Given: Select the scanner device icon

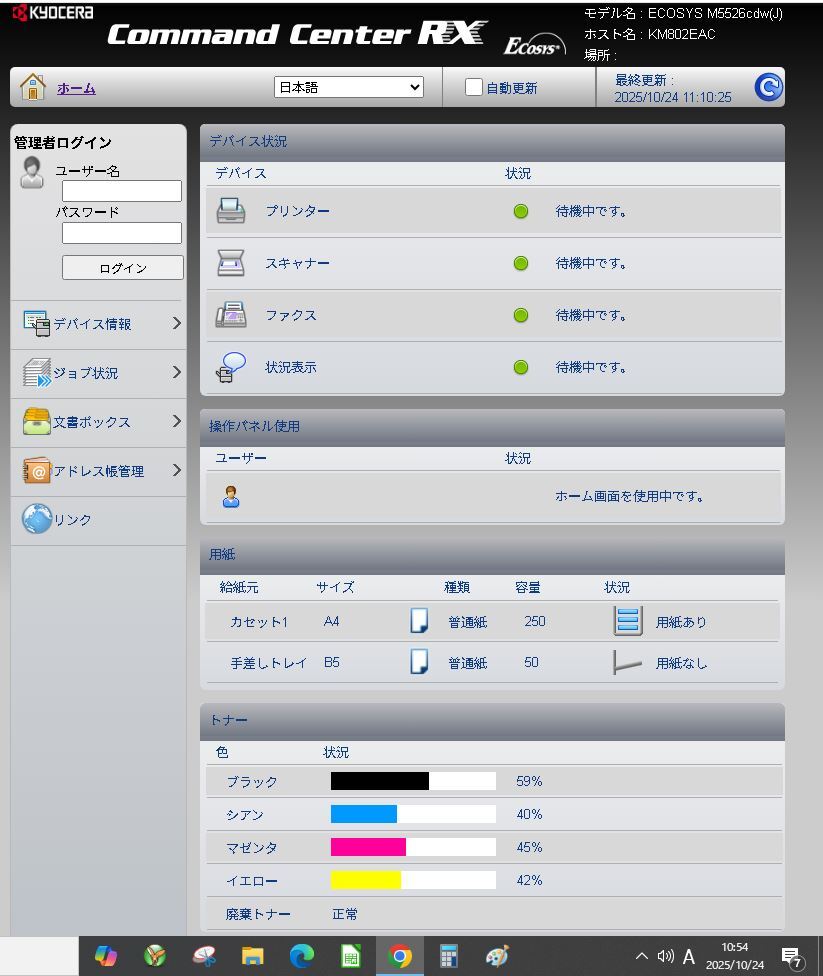Looking at the screenshot, I should tap(231, 262).
